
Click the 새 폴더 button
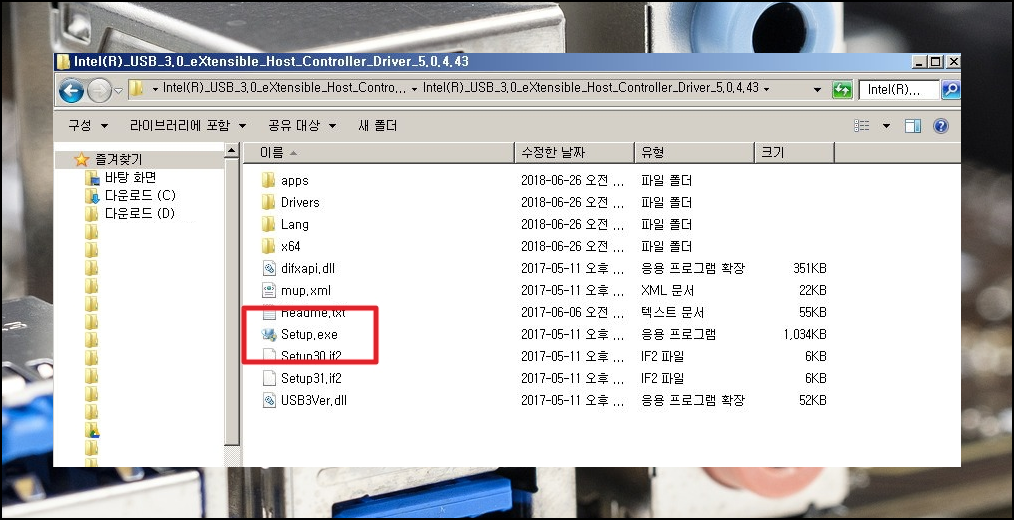point(378,125)
